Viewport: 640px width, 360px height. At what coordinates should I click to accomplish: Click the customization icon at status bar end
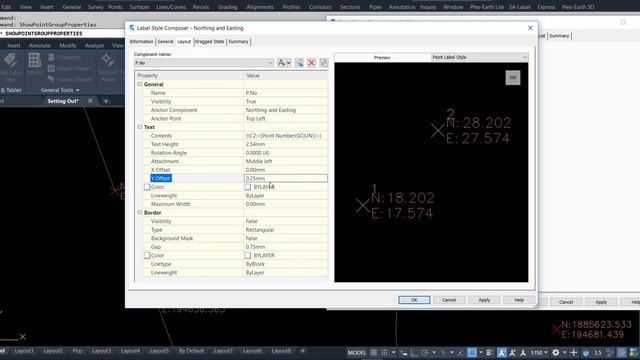[x=634, y=353]
